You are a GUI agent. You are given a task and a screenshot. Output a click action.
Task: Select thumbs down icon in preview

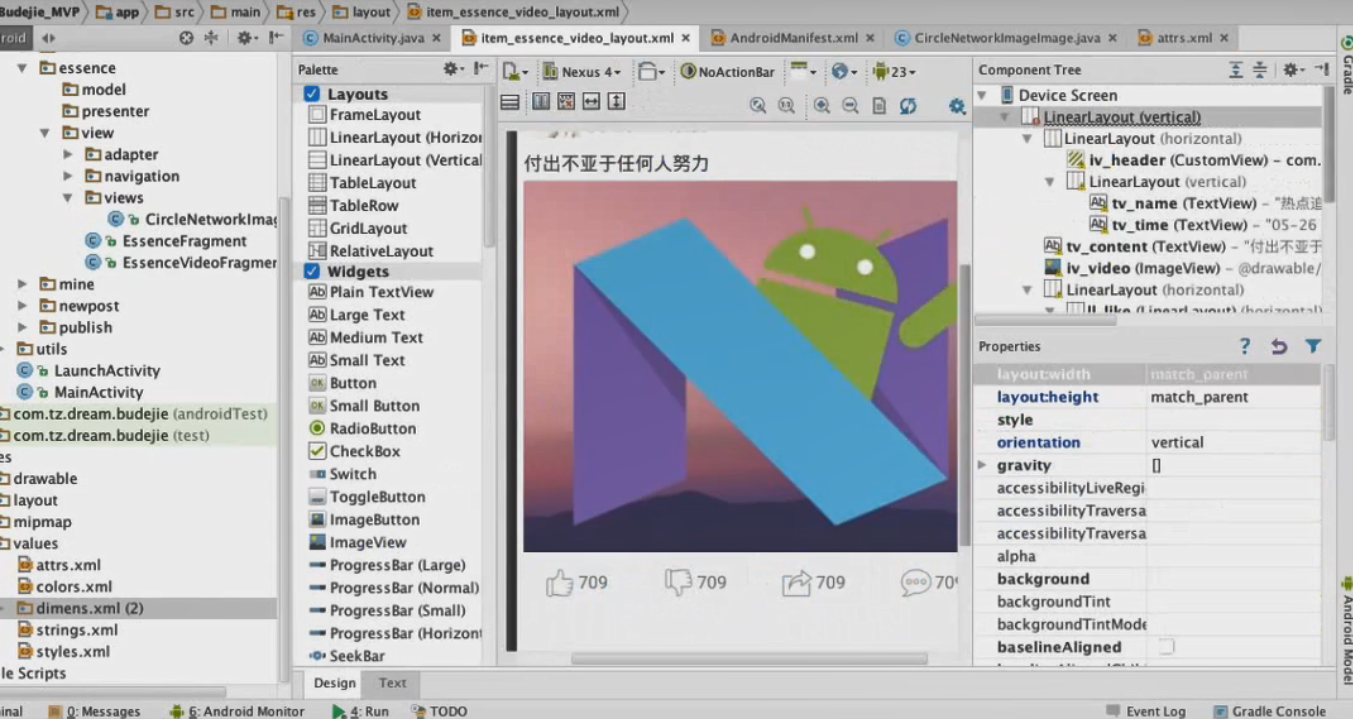[x=679, y=583]
